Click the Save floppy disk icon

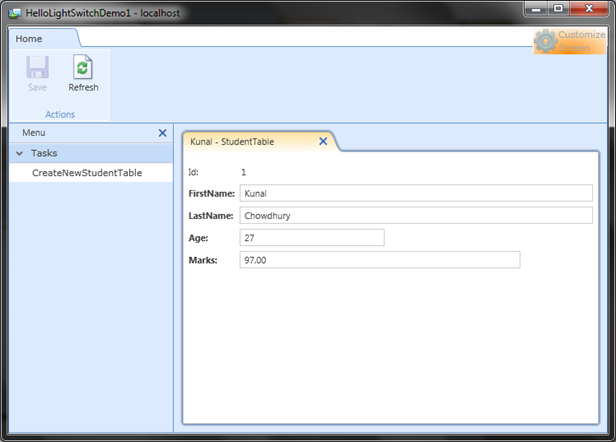coord(37,67)
